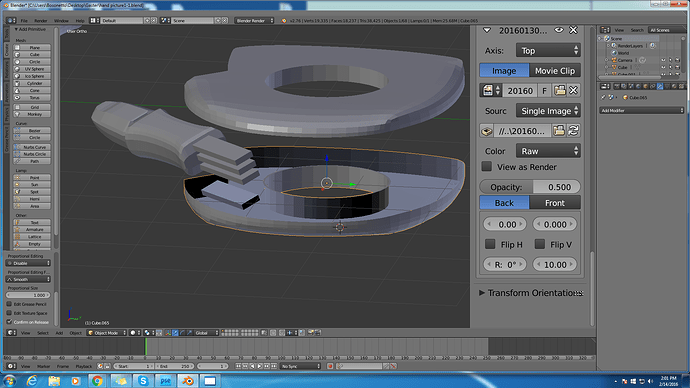The height and width of the screenshot is (388, 690).
Task: Add a Point lamp
Action: coord(32,178)
